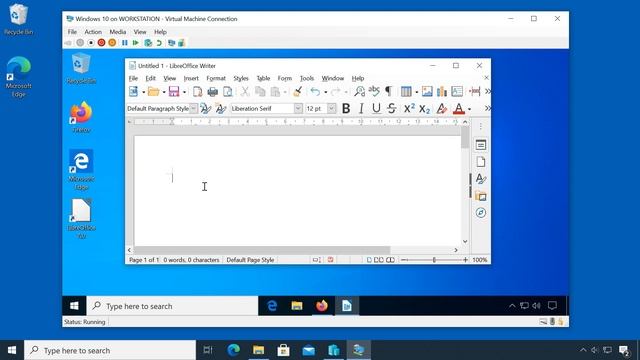Open the Open-file dropdown arrow
This screenshot has height=360, width=640.
164,92
